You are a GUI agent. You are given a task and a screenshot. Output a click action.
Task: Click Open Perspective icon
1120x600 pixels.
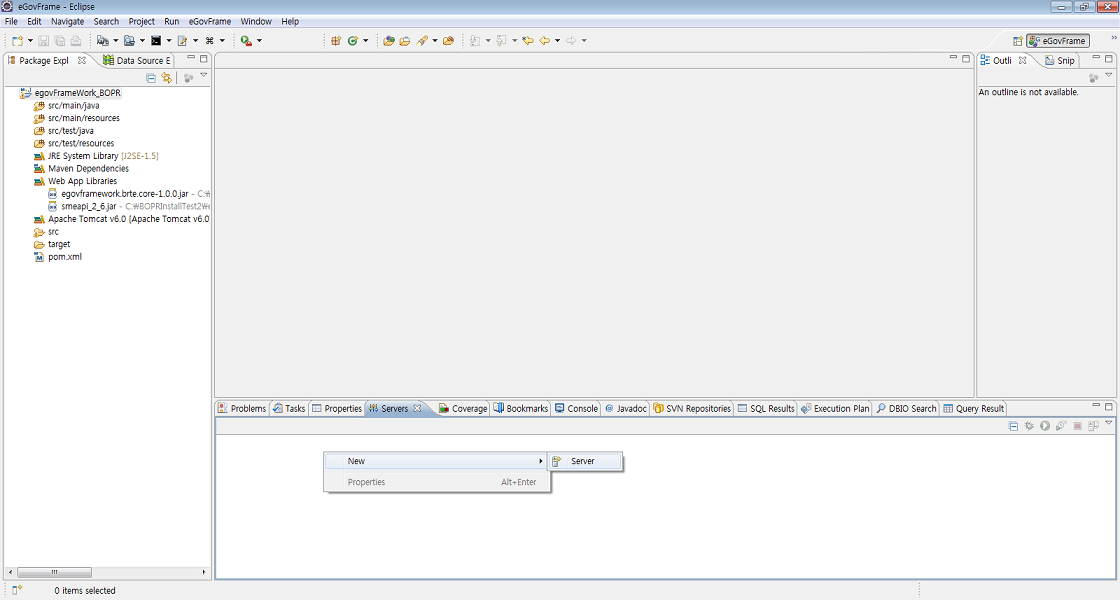1017,41
